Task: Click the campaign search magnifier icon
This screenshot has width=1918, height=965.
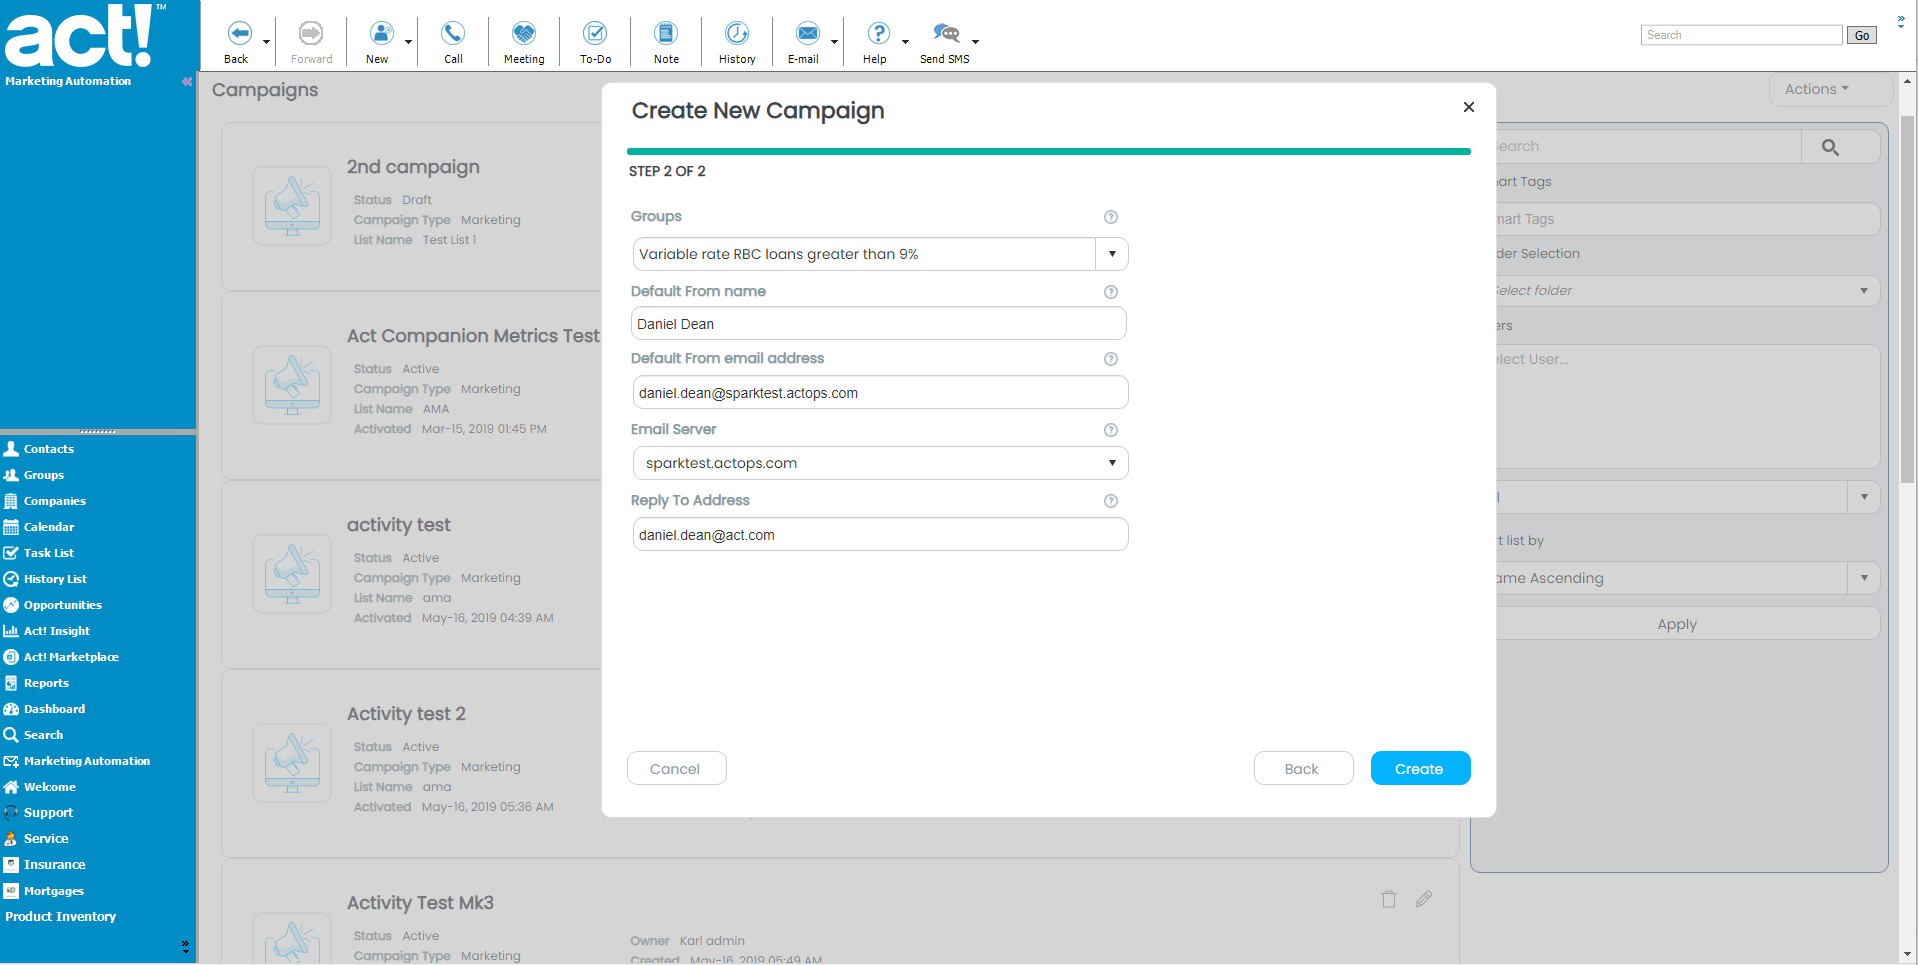Action: 1830,147
